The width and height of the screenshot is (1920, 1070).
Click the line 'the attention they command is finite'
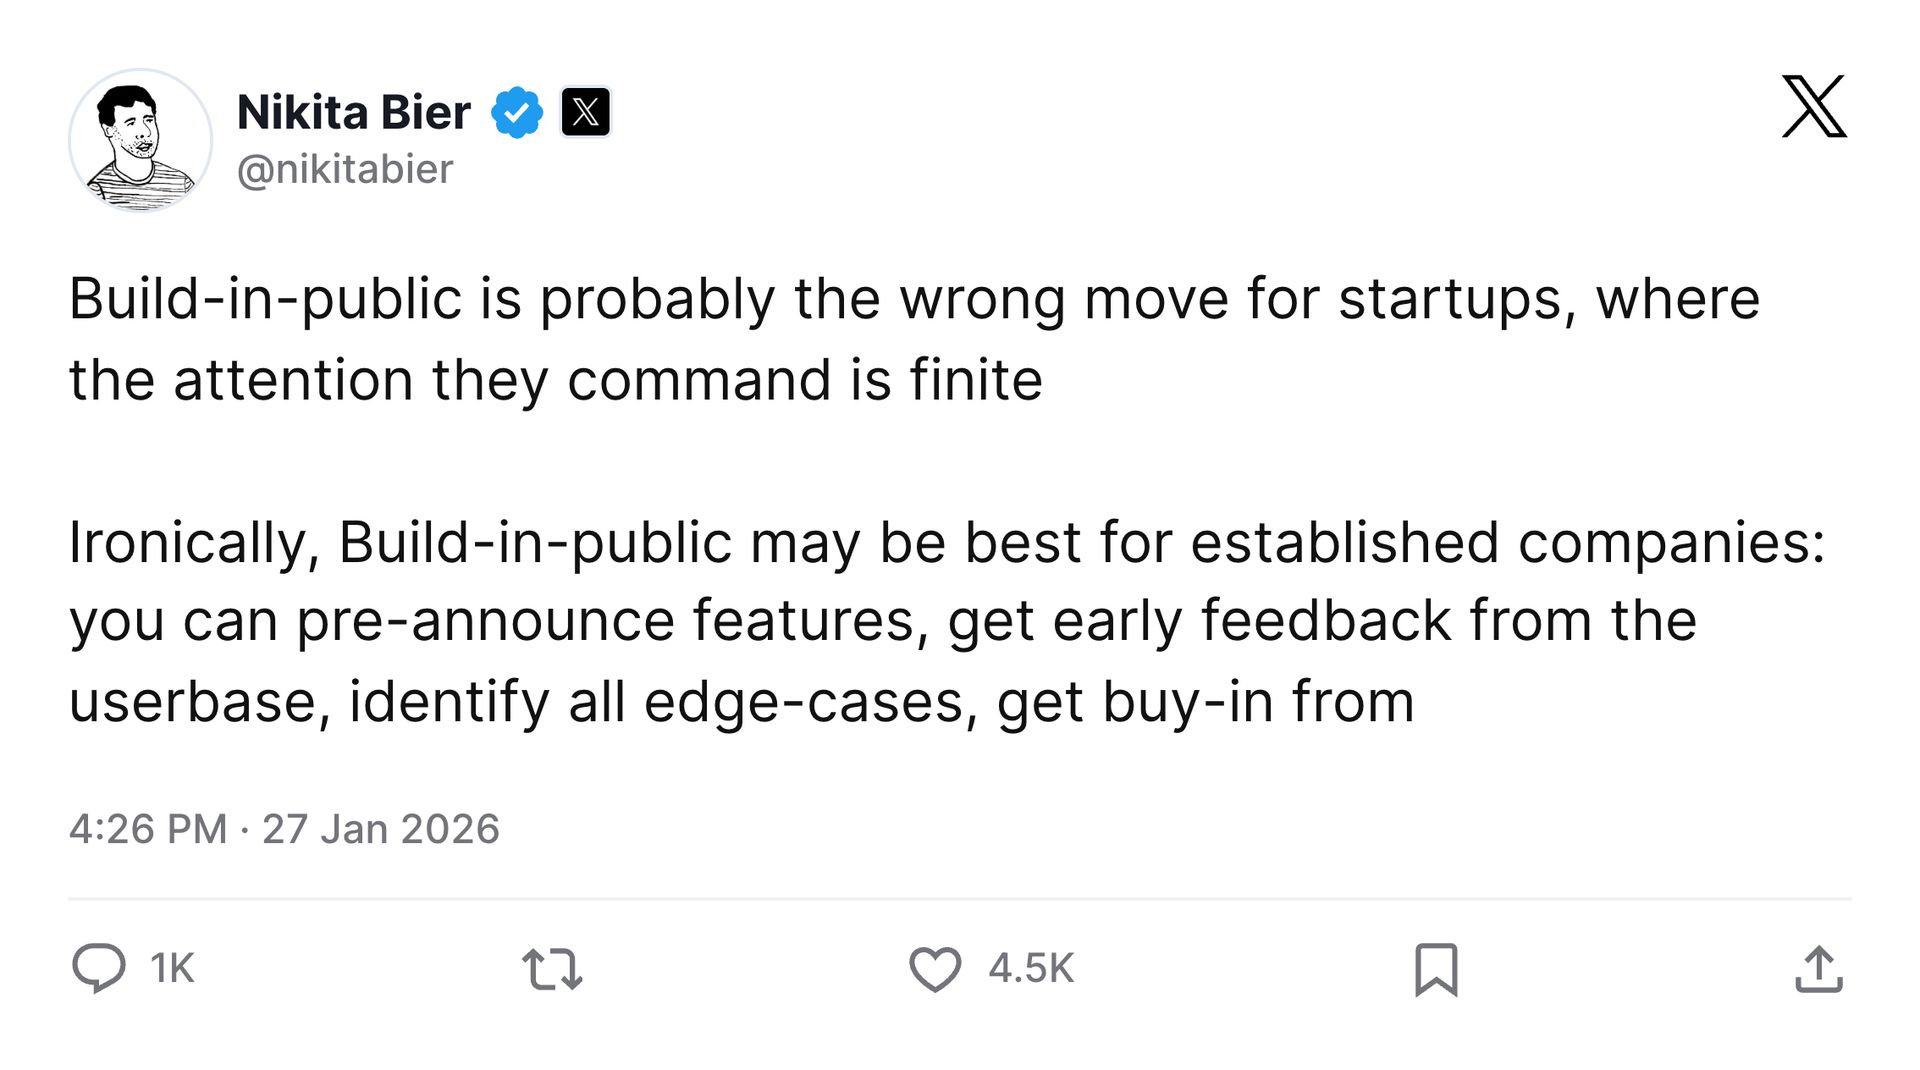pos(555,380)
